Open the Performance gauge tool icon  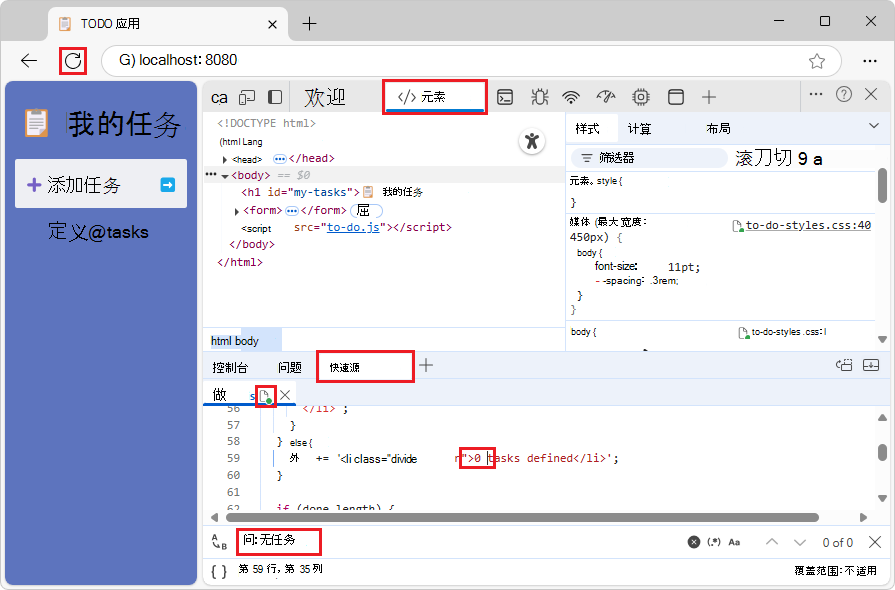(605, 97)
